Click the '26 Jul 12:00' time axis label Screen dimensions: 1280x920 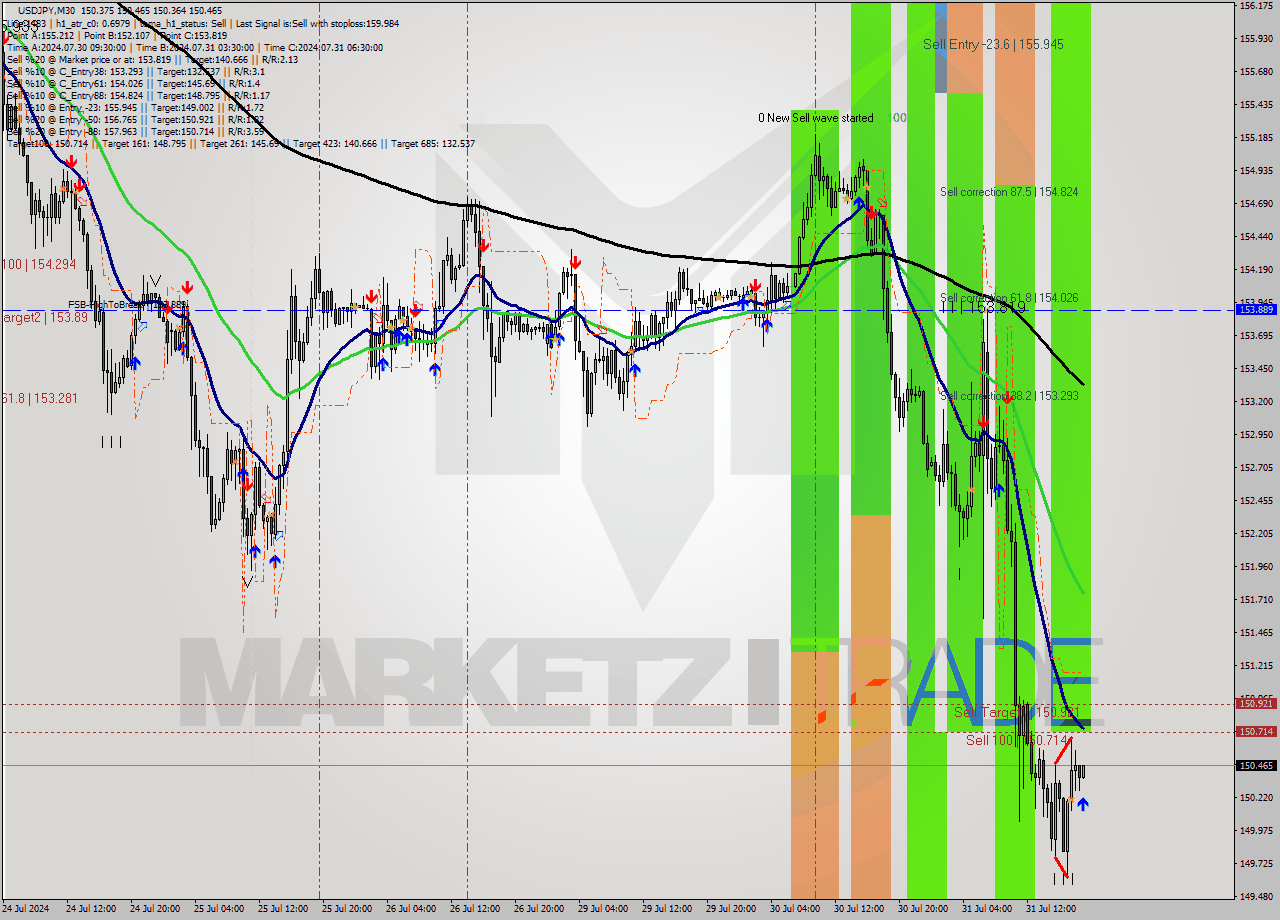(x=475, y=909)
